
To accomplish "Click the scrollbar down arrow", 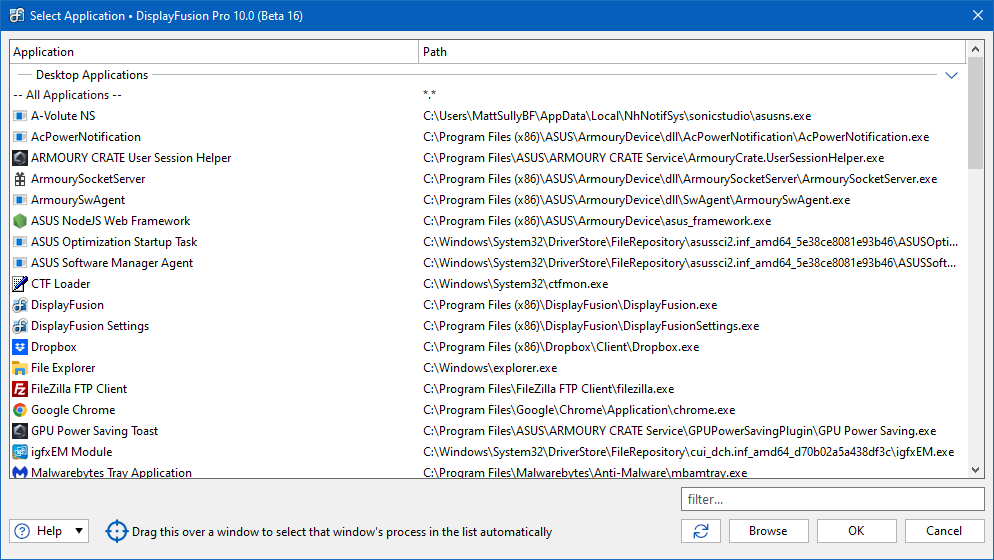I will point(975,469).
